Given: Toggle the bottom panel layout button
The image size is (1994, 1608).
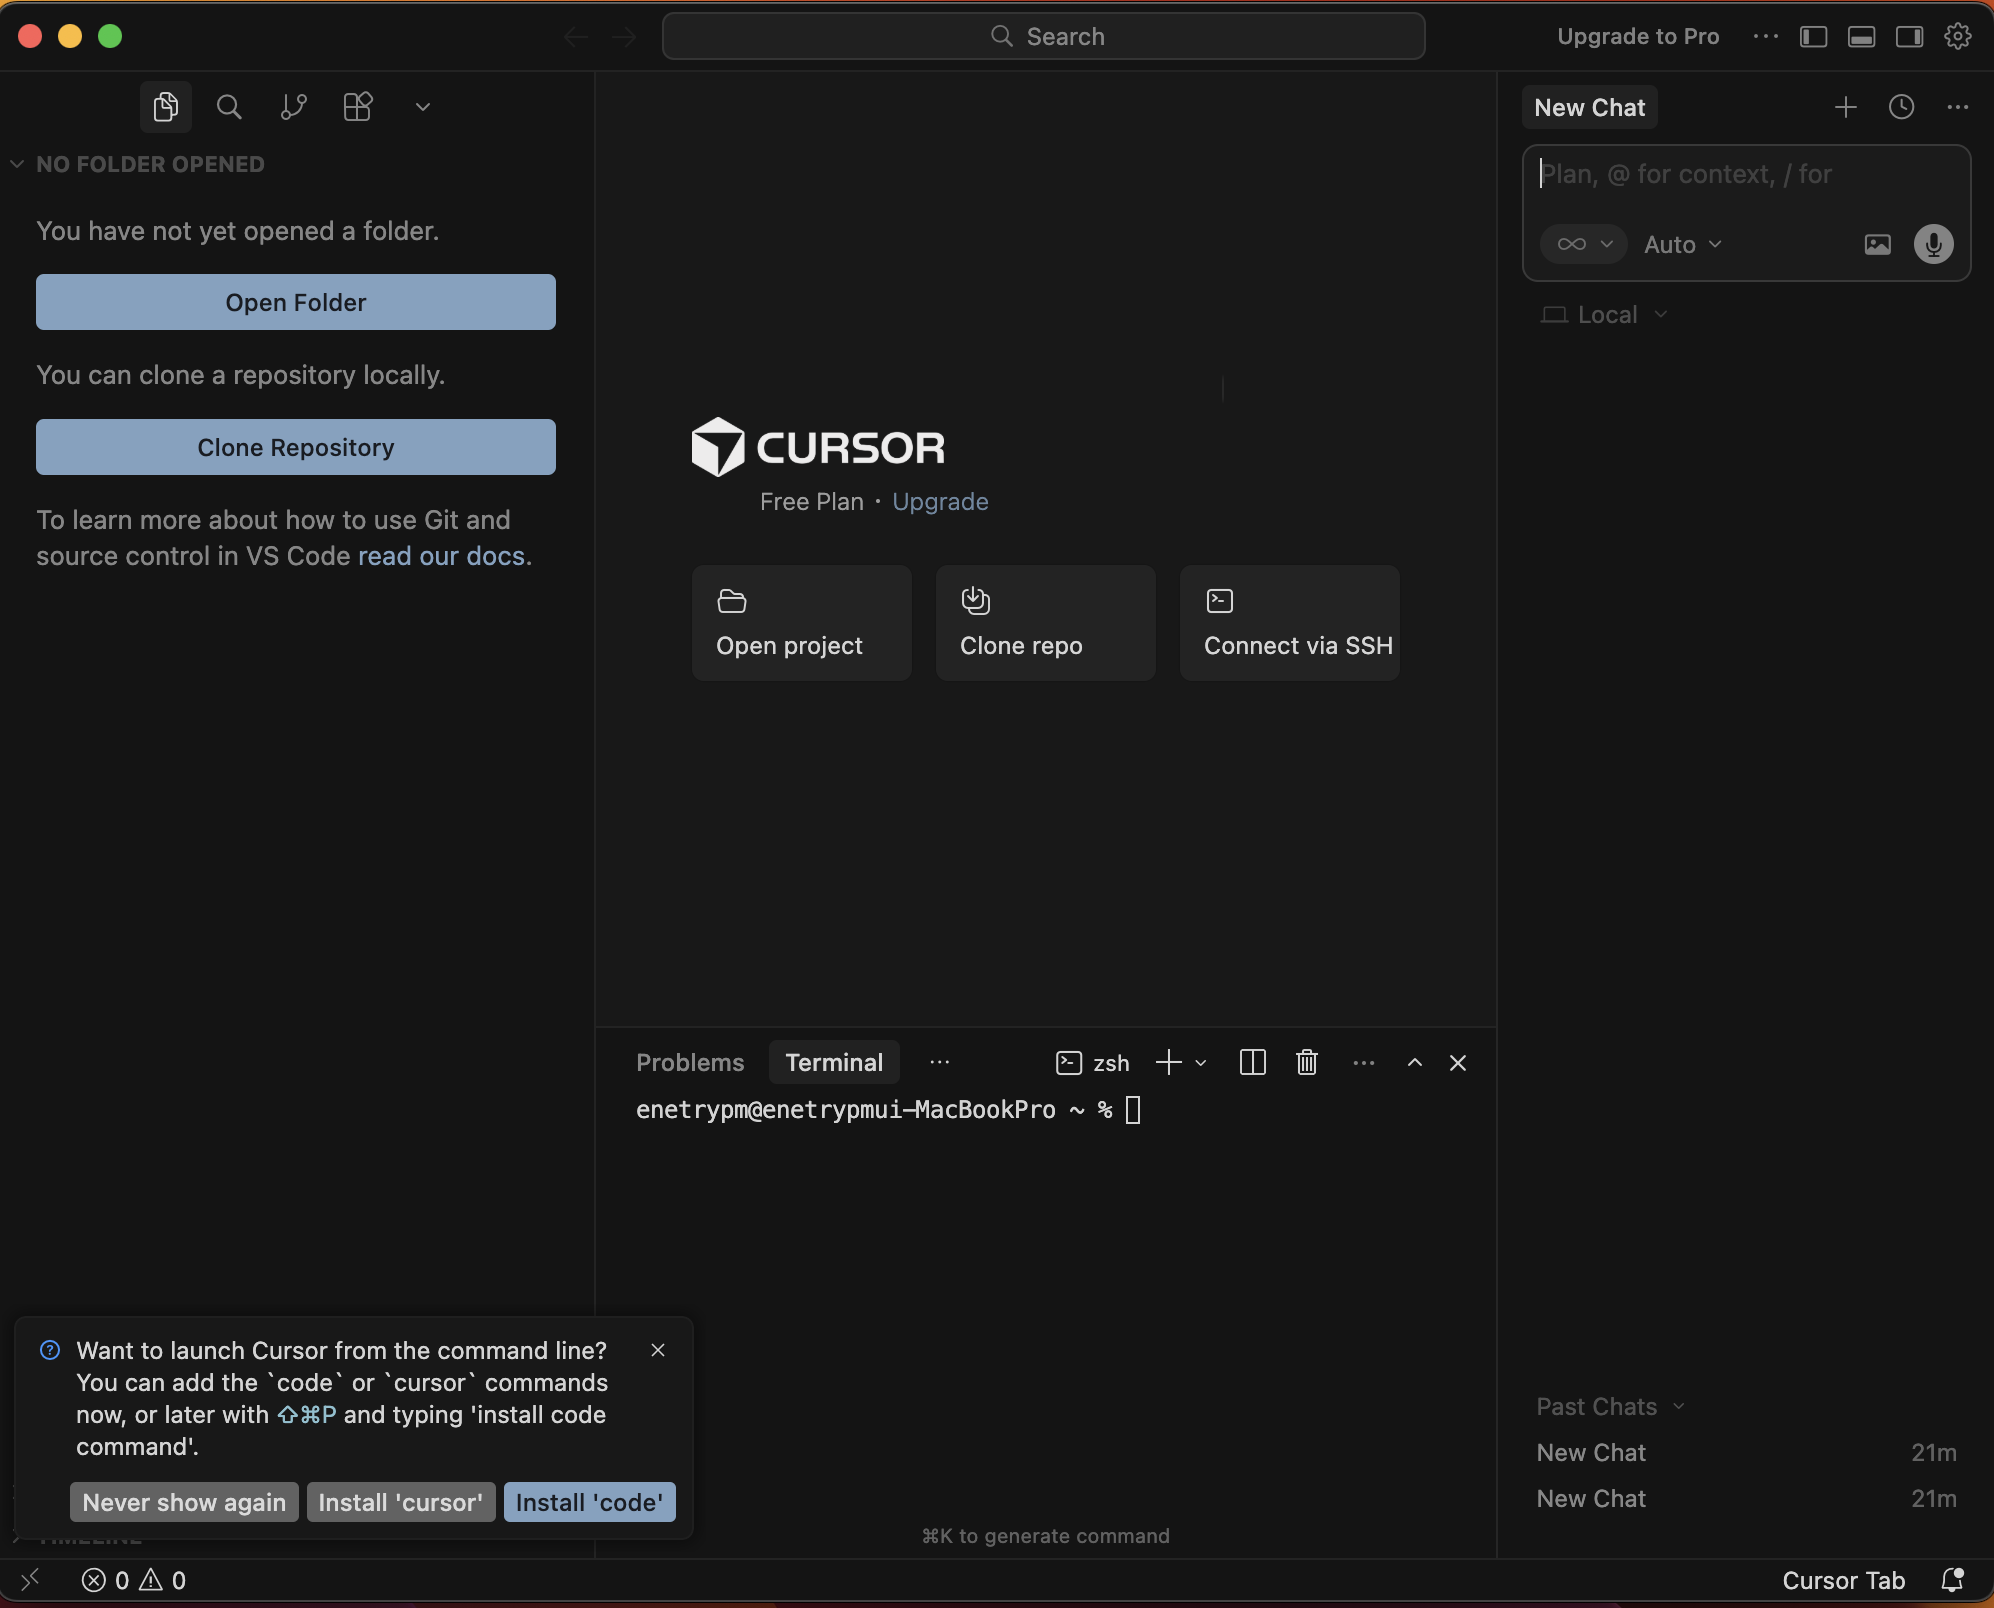Looking at the screenshot, I should [1861, 37].
